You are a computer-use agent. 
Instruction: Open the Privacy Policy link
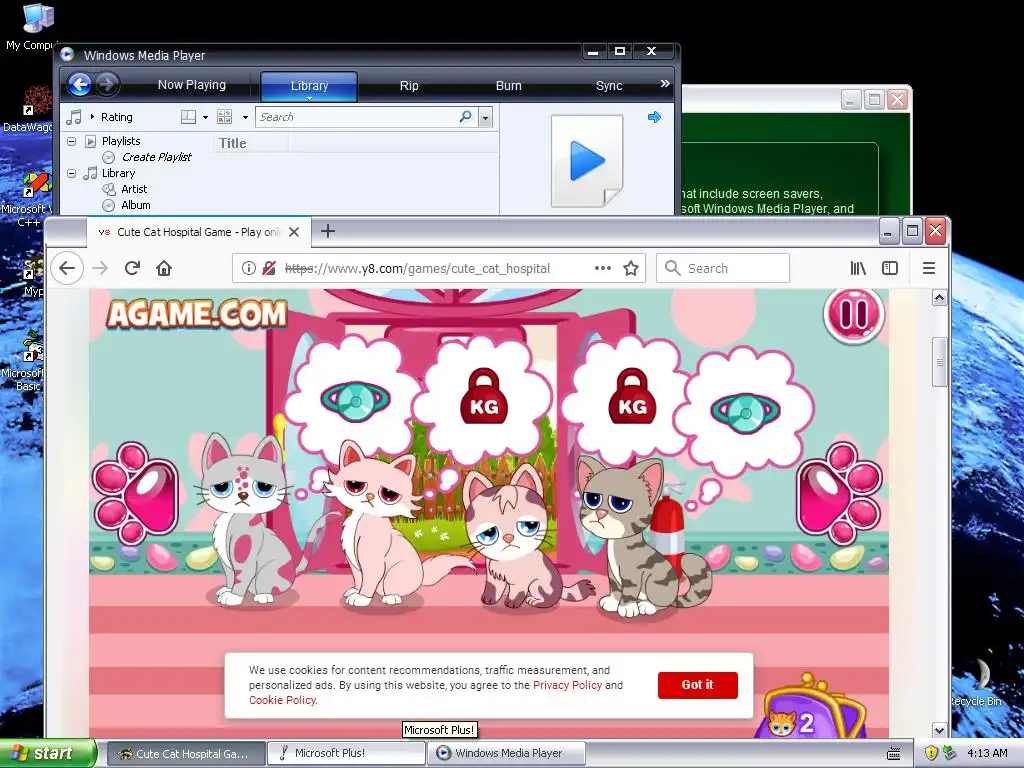[x=567, y=685]
